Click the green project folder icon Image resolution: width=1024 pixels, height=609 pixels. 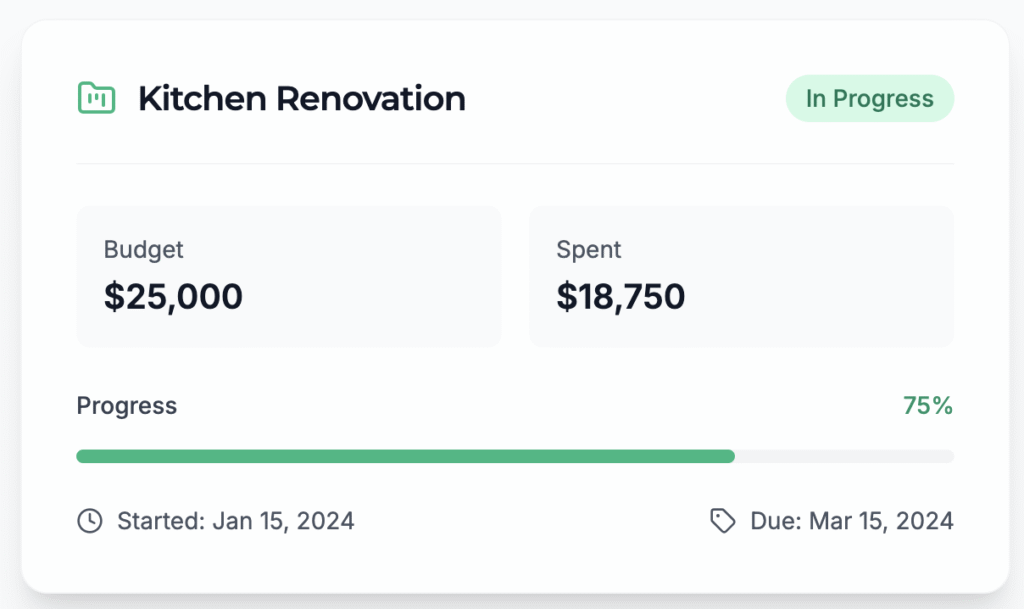tap(97, 98)
